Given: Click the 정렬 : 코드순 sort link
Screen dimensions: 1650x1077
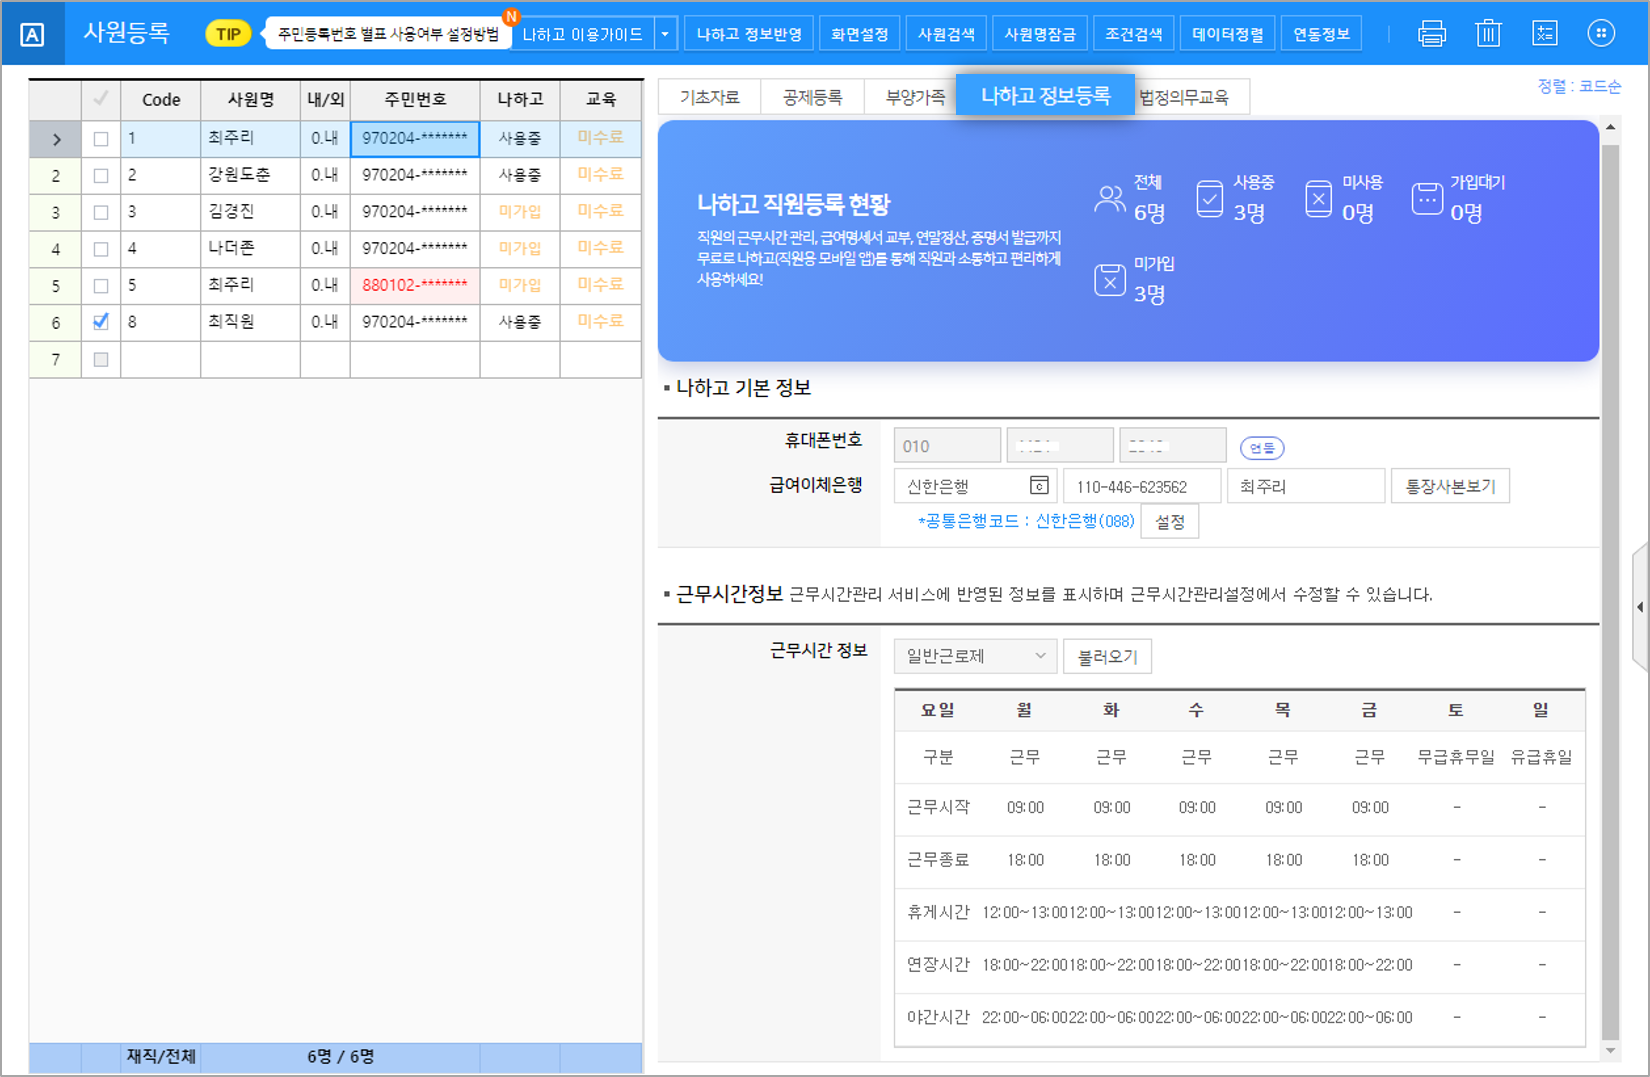Looking at the screenshot, I should [1580, 87].
